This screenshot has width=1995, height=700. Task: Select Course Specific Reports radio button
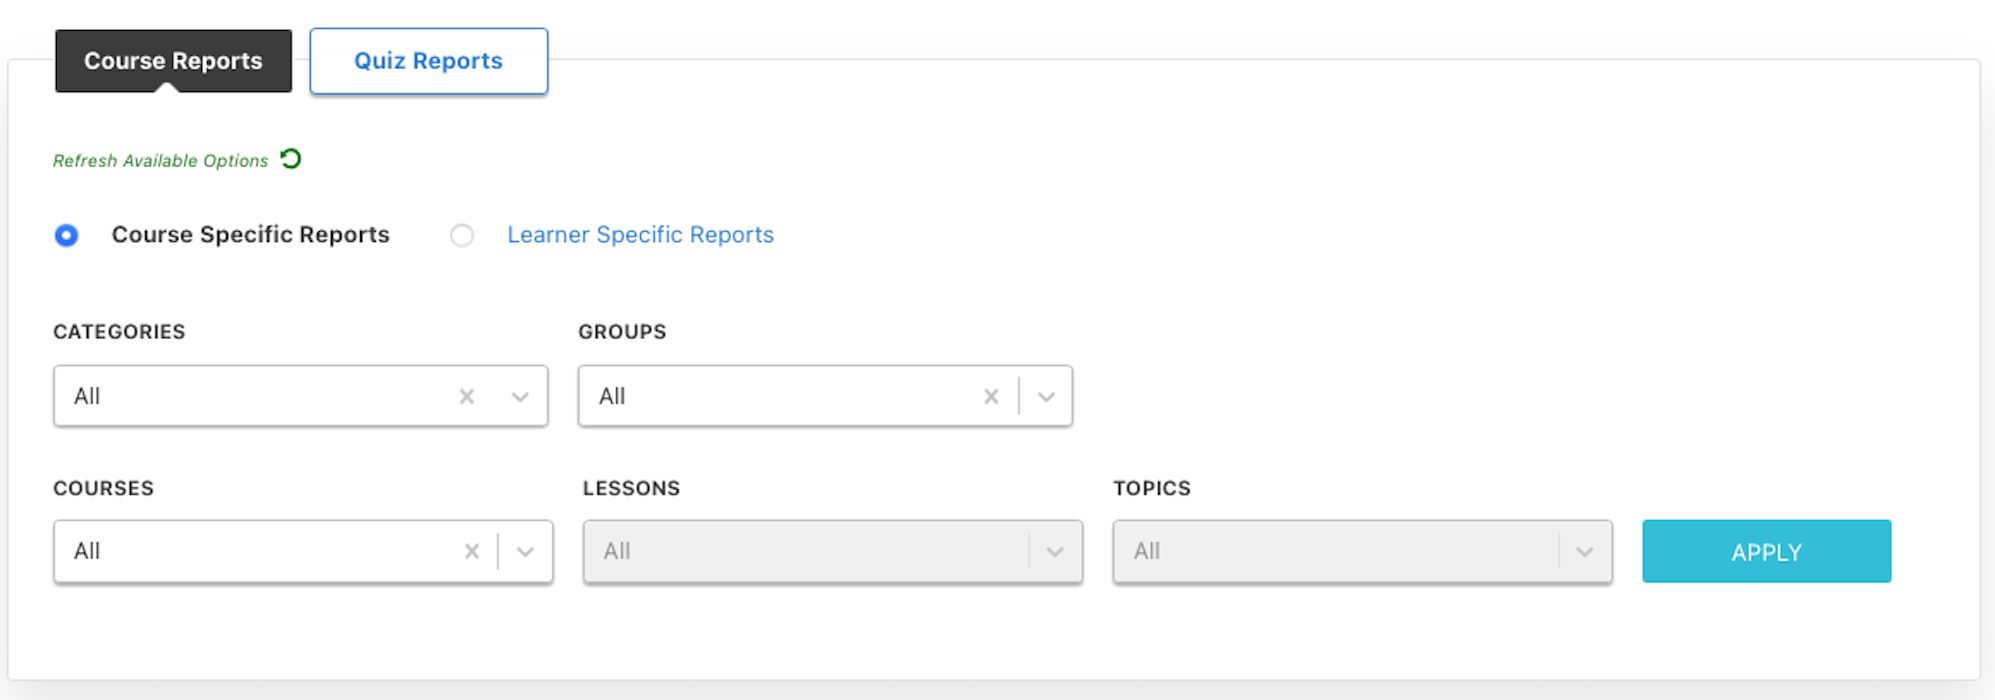(x=67, y=235)
